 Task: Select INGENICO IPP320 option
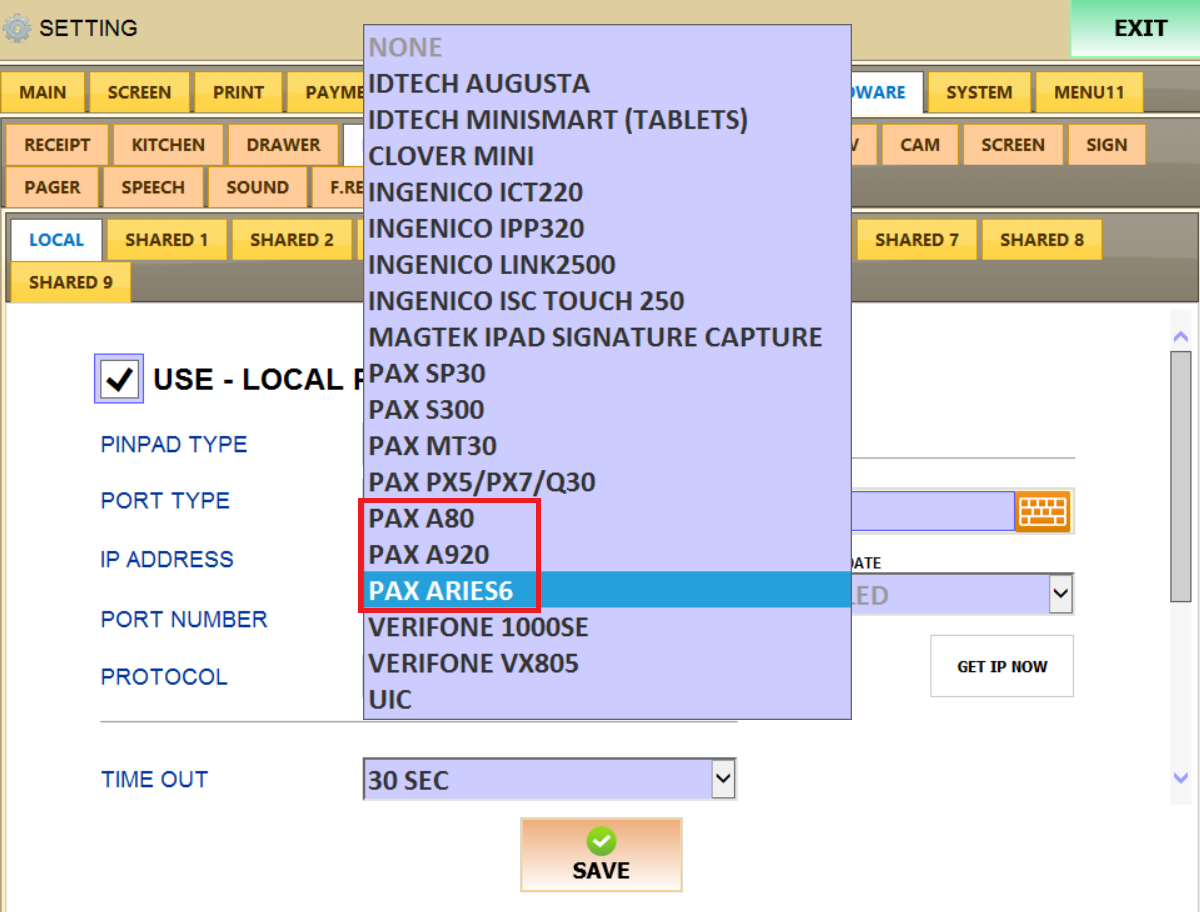coord(607,228)
